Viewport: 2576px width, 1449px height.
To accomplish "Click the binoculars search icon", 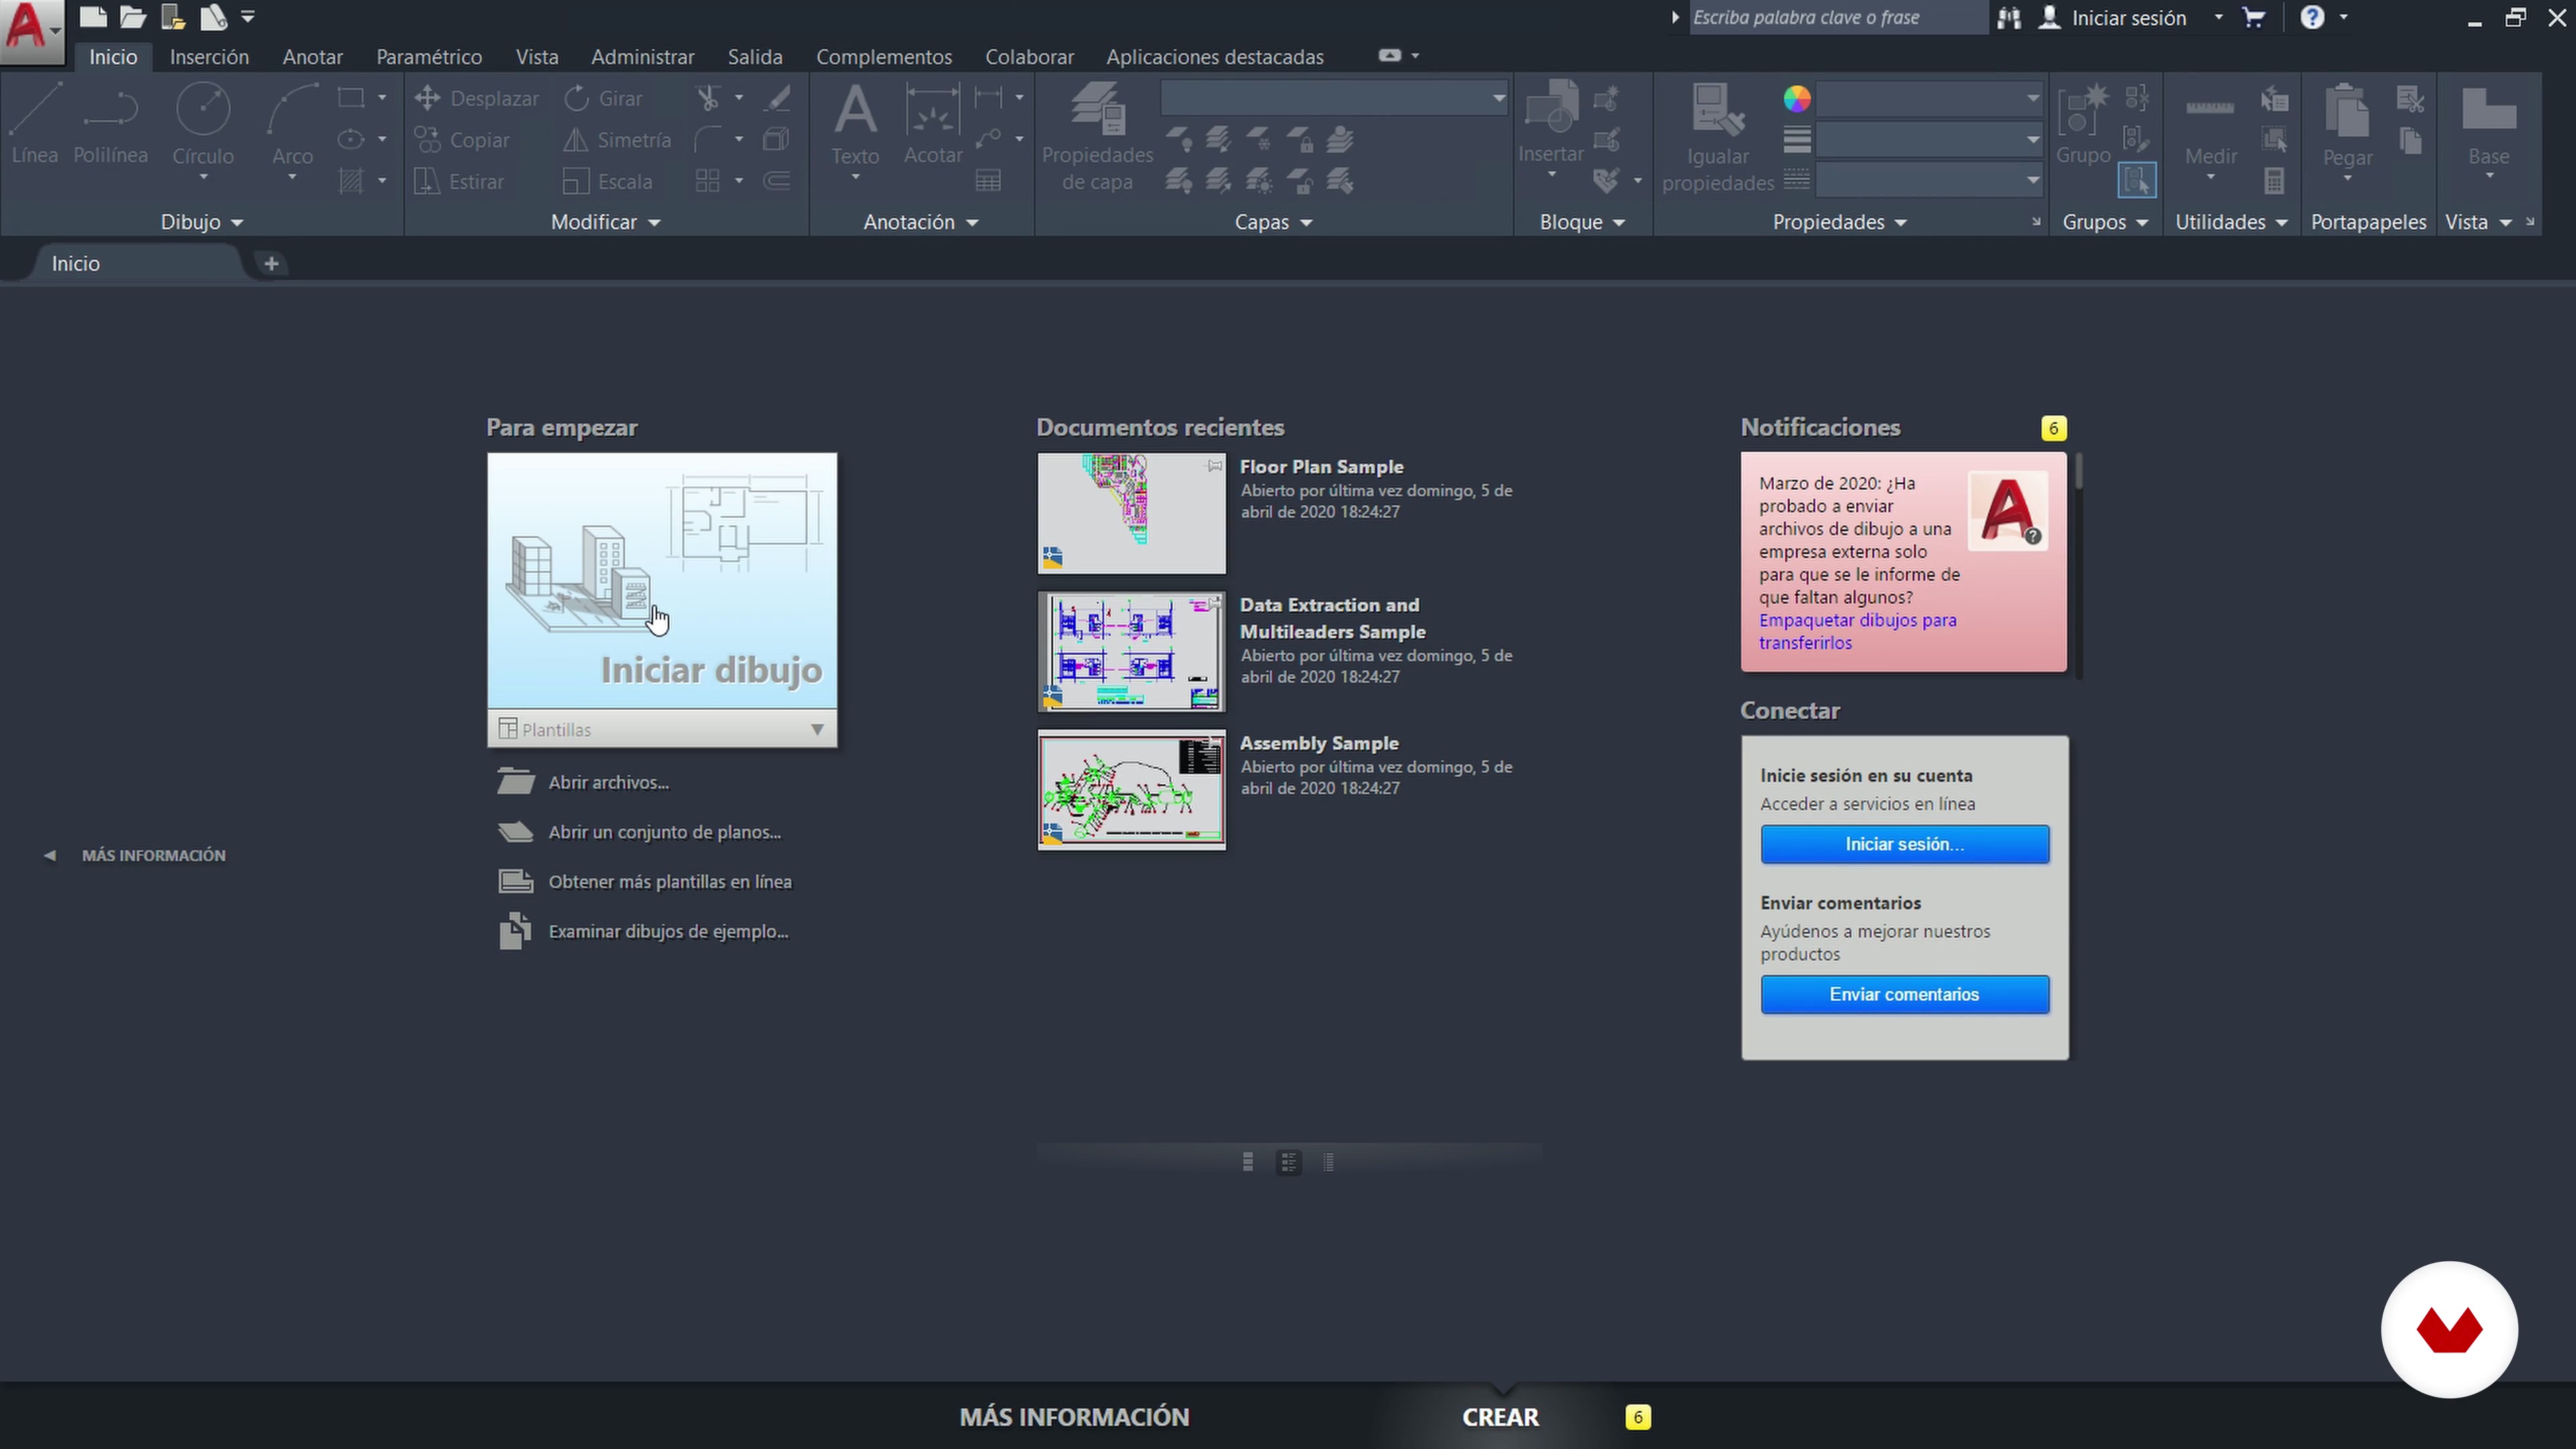I will coord(2009,17).
